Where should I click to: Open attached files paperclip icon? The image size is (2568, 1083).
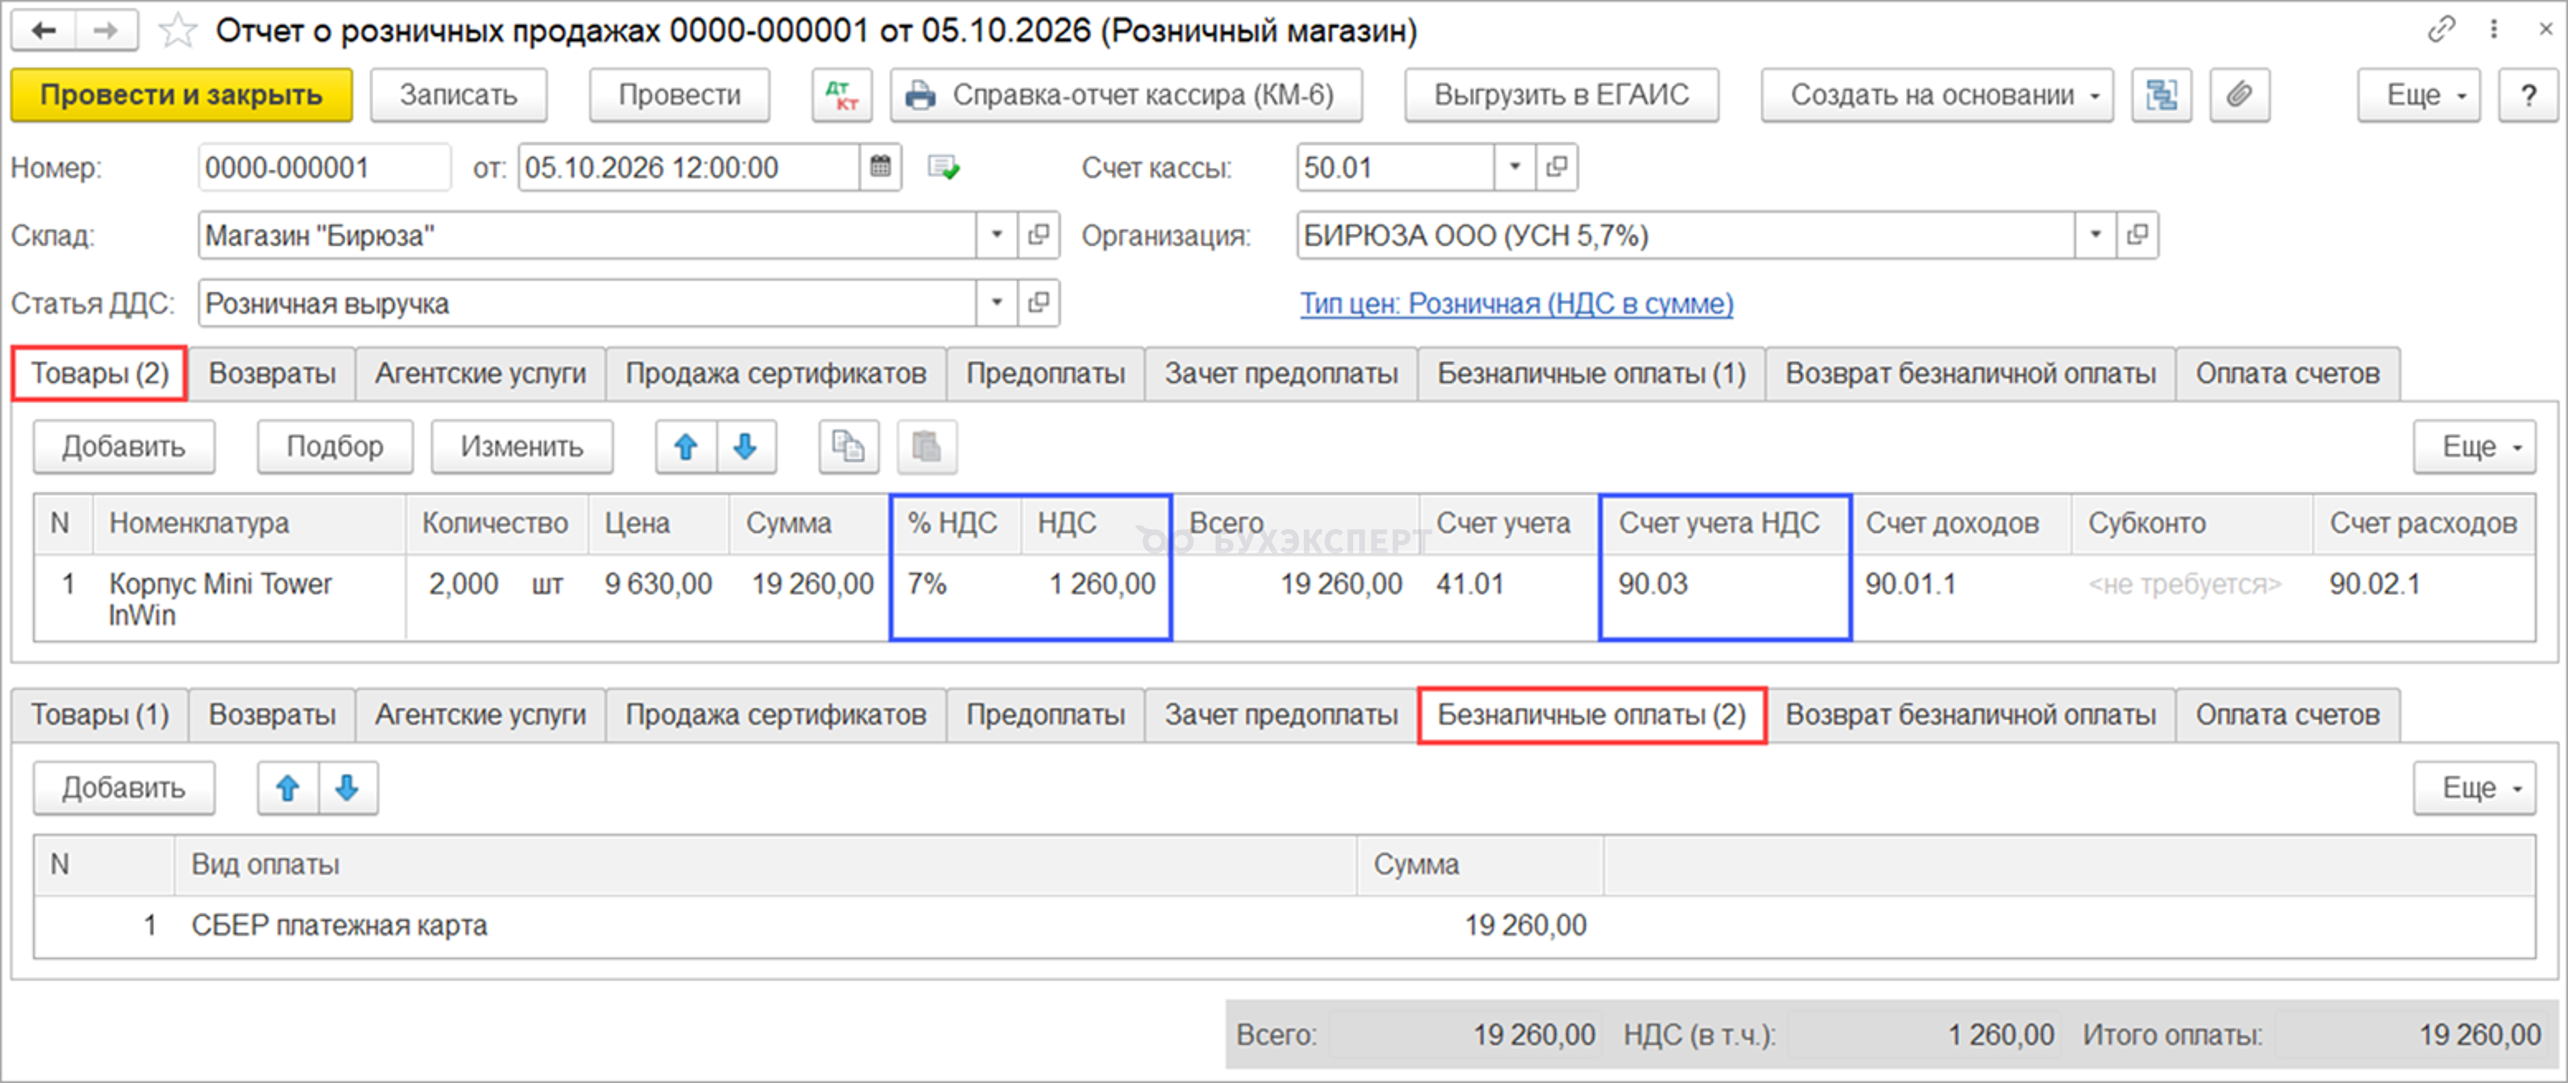tap(2239, 95)
